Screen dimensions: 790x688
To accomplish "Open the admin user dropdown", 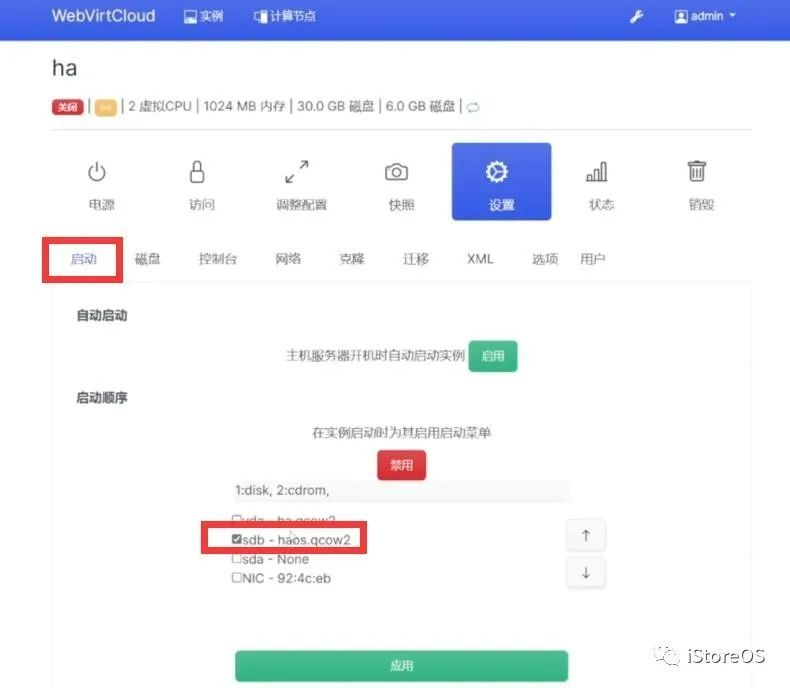I will click(x=705, y=17).
